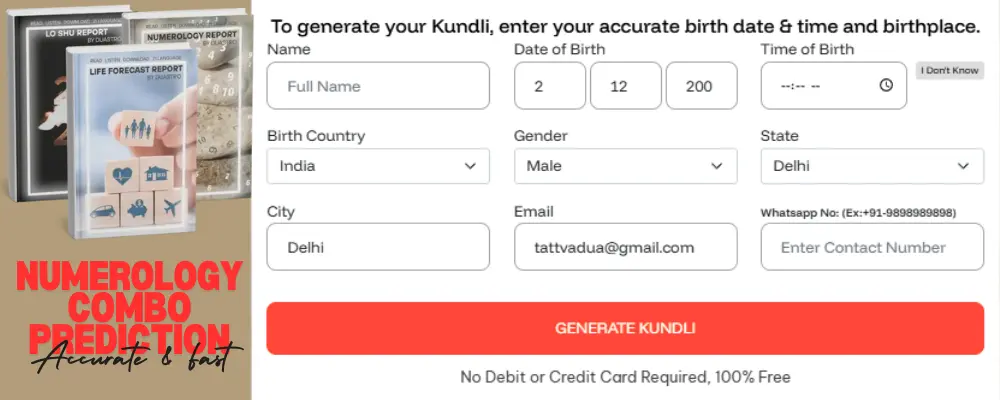The height and width of the screenshot is (400, 1000).
Task: Click the Email field with tattvadua@gmail.com
Action: 625,247
